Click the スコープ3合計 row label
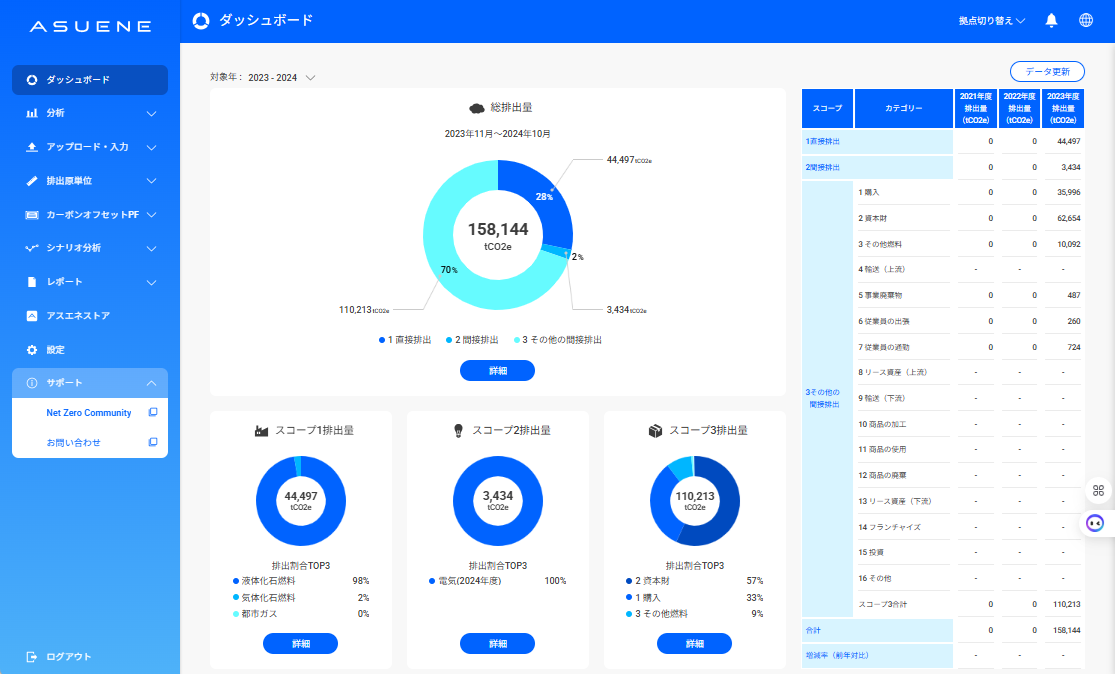 tap(882, 604)
